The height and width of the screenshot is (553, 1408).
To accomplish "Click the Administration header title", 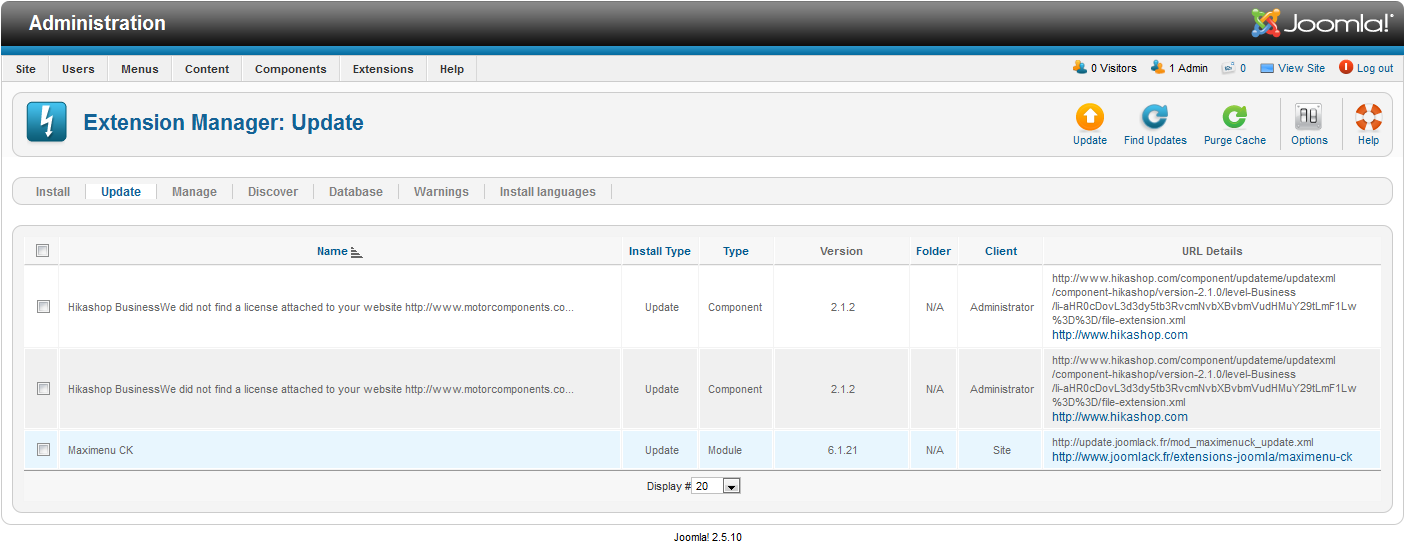I will pos(97,23).
